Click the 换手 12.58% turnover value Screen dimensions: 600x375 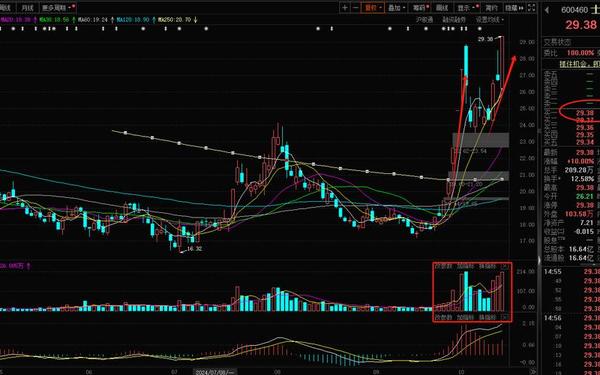click(x=583, y=179)
